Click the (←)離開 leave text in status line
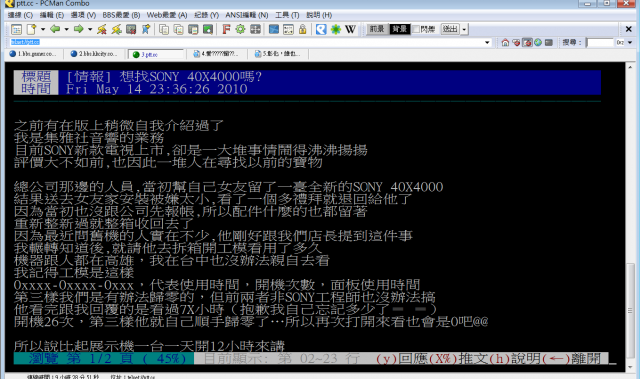Viewport: 640px width, 379px height. click(x=572, y=359)
